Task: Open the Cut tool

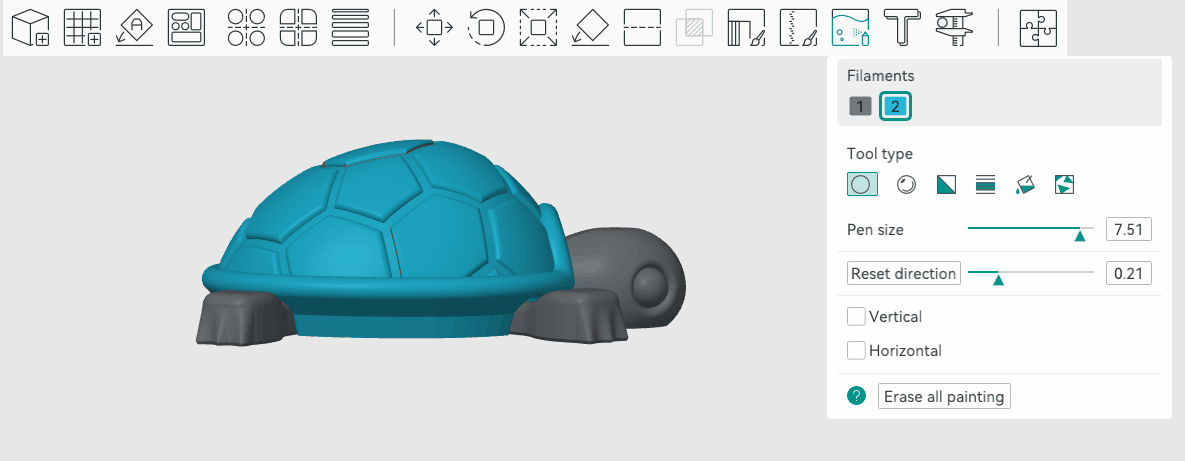Action: (642, 28)
